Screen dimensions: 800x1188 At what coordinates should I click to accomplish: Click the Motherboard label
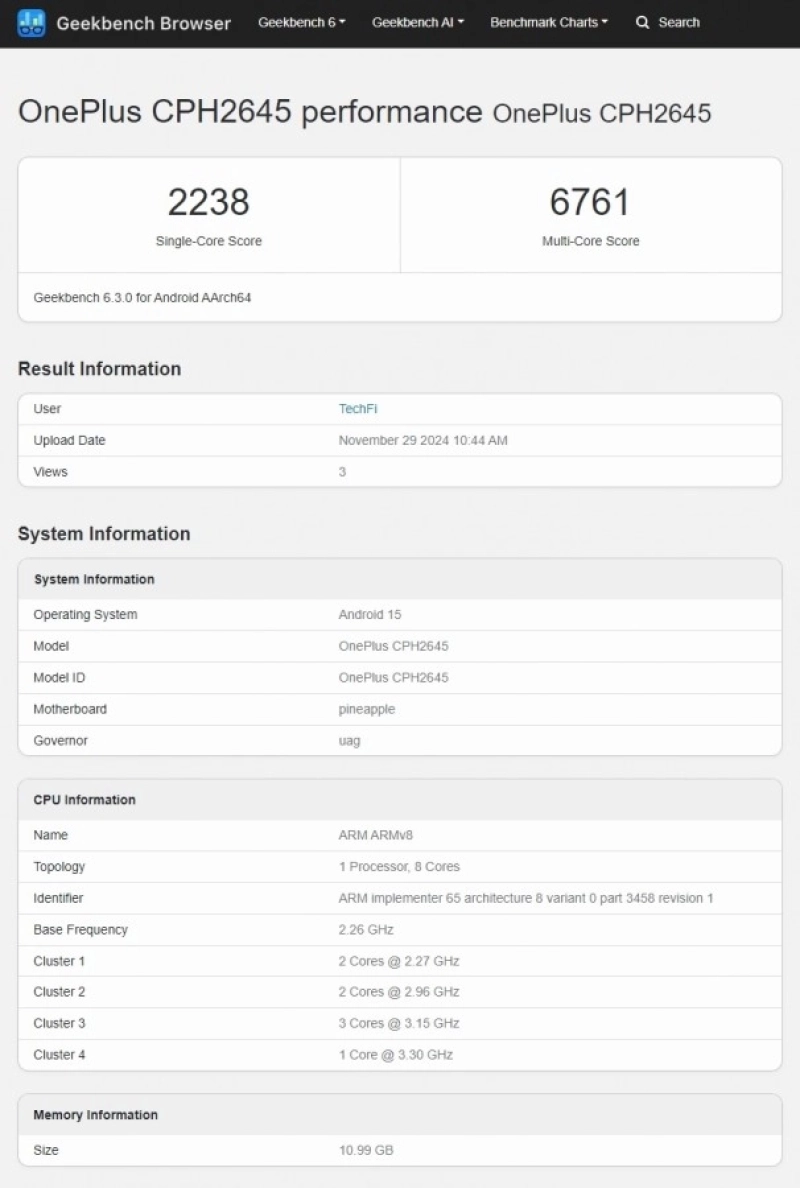pos(70,709)
